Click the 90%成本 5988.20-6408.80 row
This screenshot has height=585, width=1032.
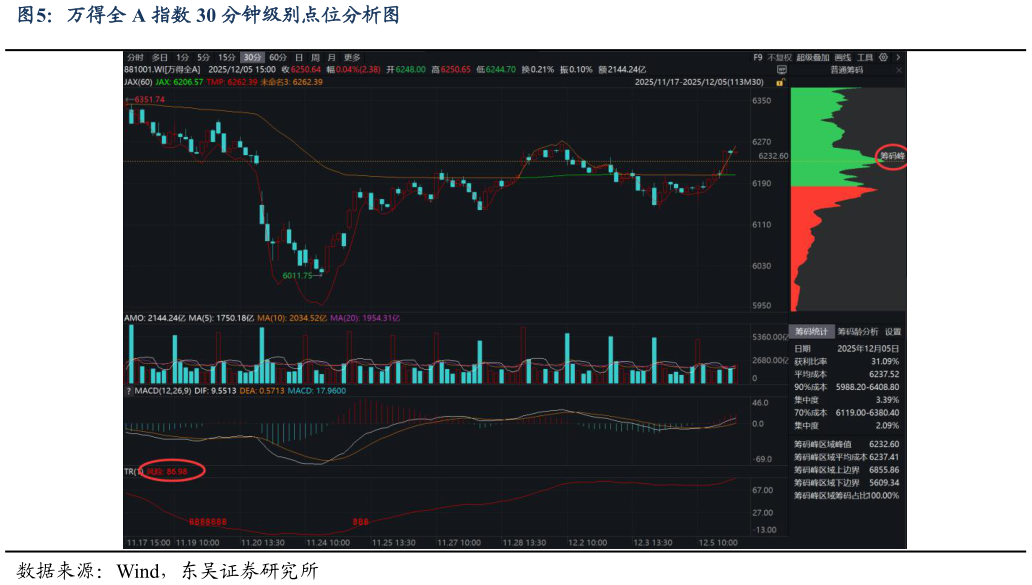point(846,387)
